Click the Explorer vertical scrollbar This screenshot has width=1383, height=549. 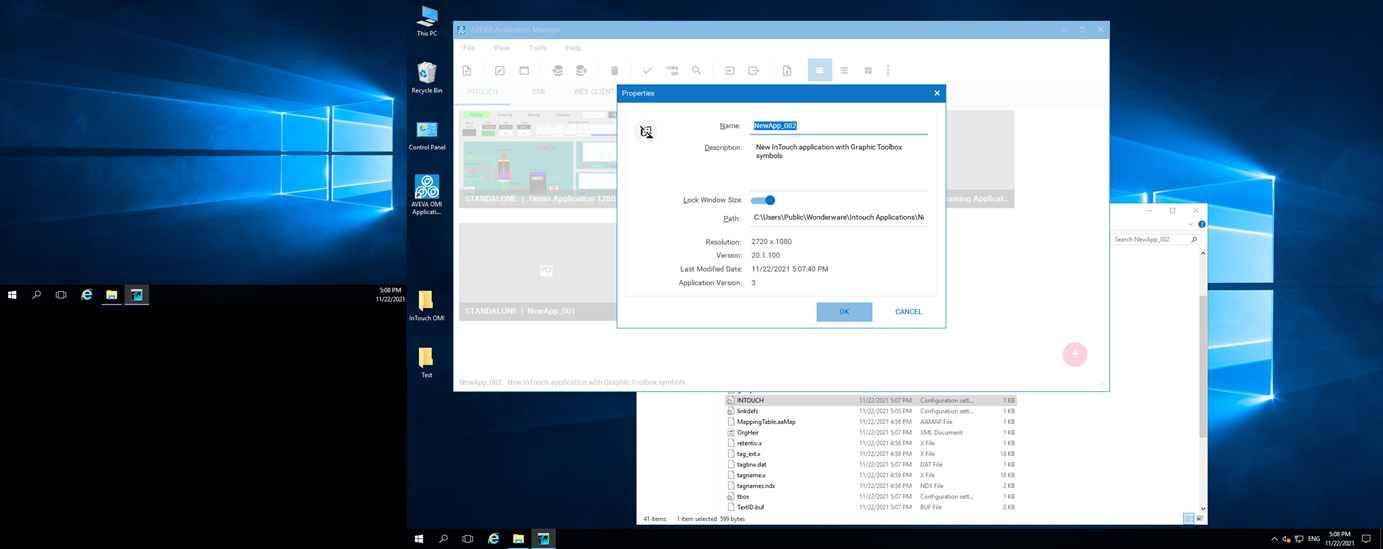coord(1203,380)
